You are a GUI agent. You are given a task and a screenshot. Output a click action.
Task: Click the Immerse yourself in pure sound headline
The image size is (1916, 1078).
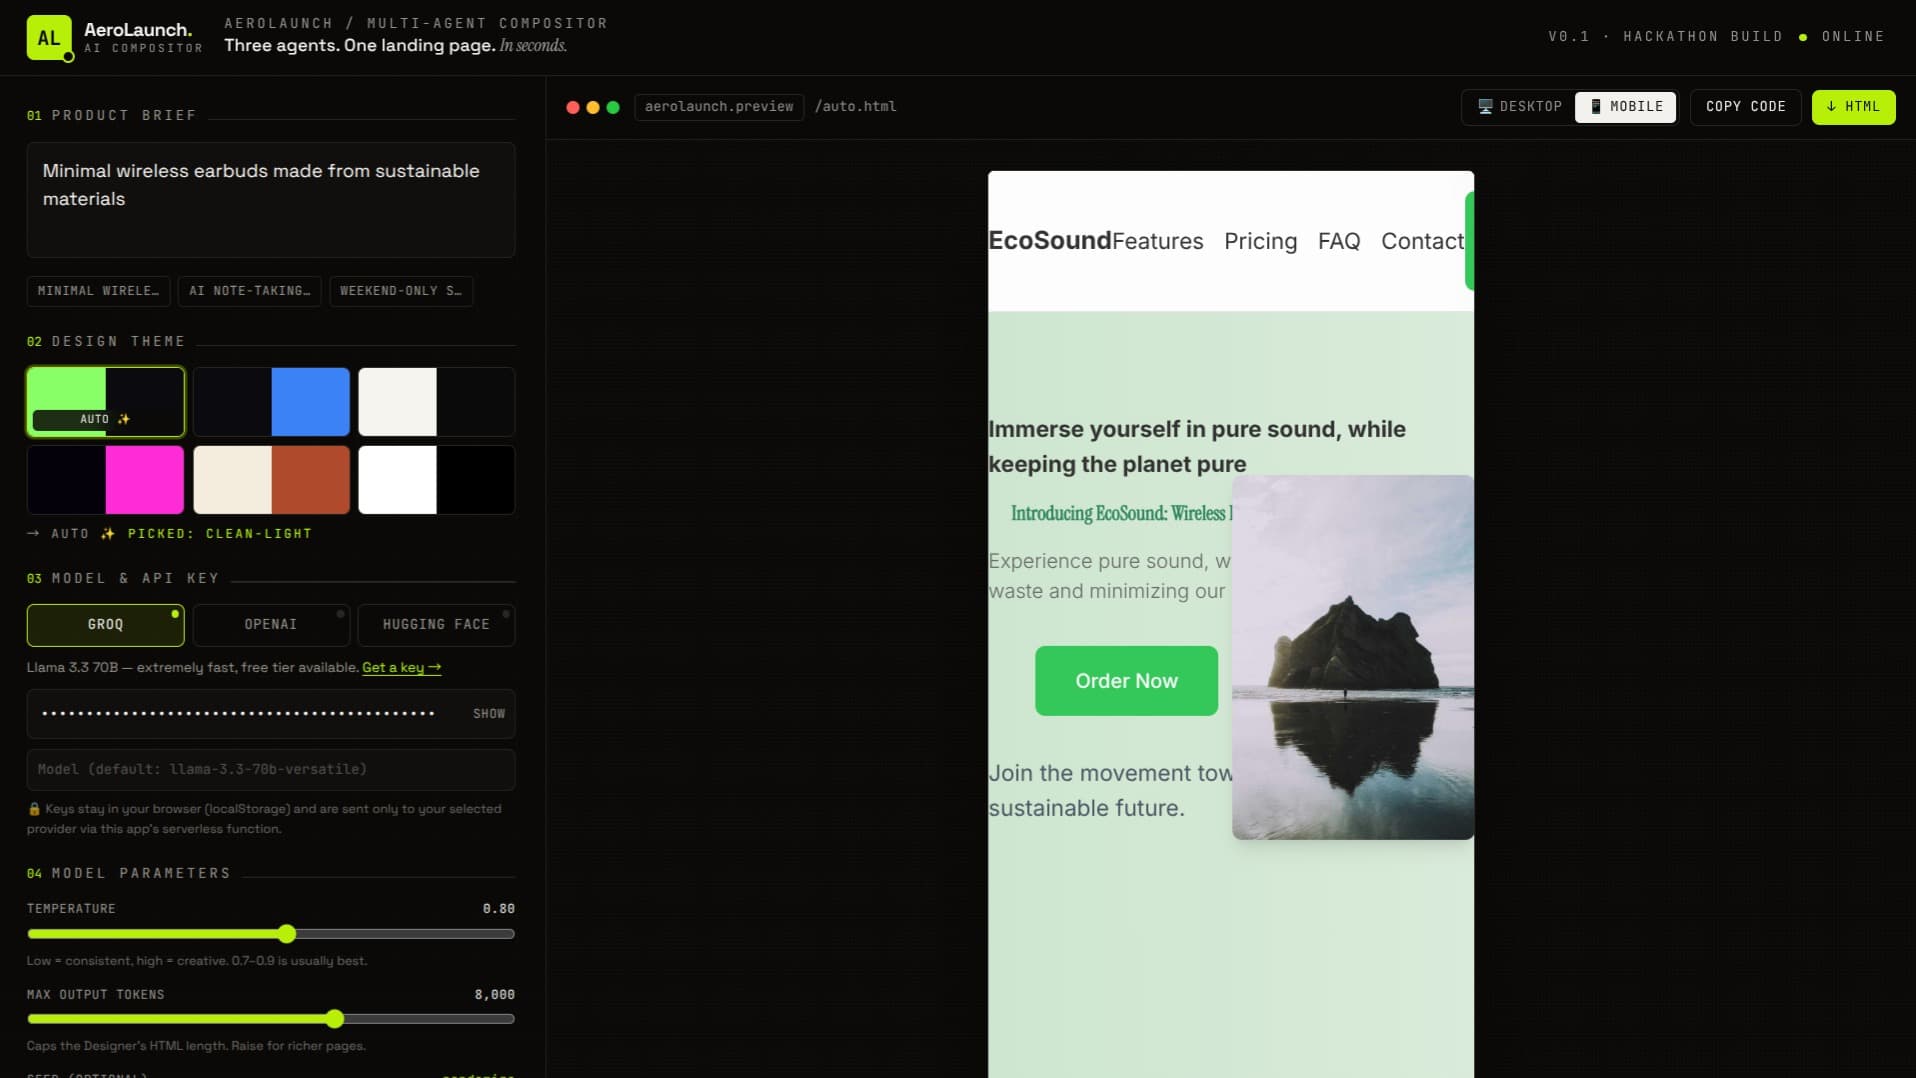click(x=1197, y=447)
